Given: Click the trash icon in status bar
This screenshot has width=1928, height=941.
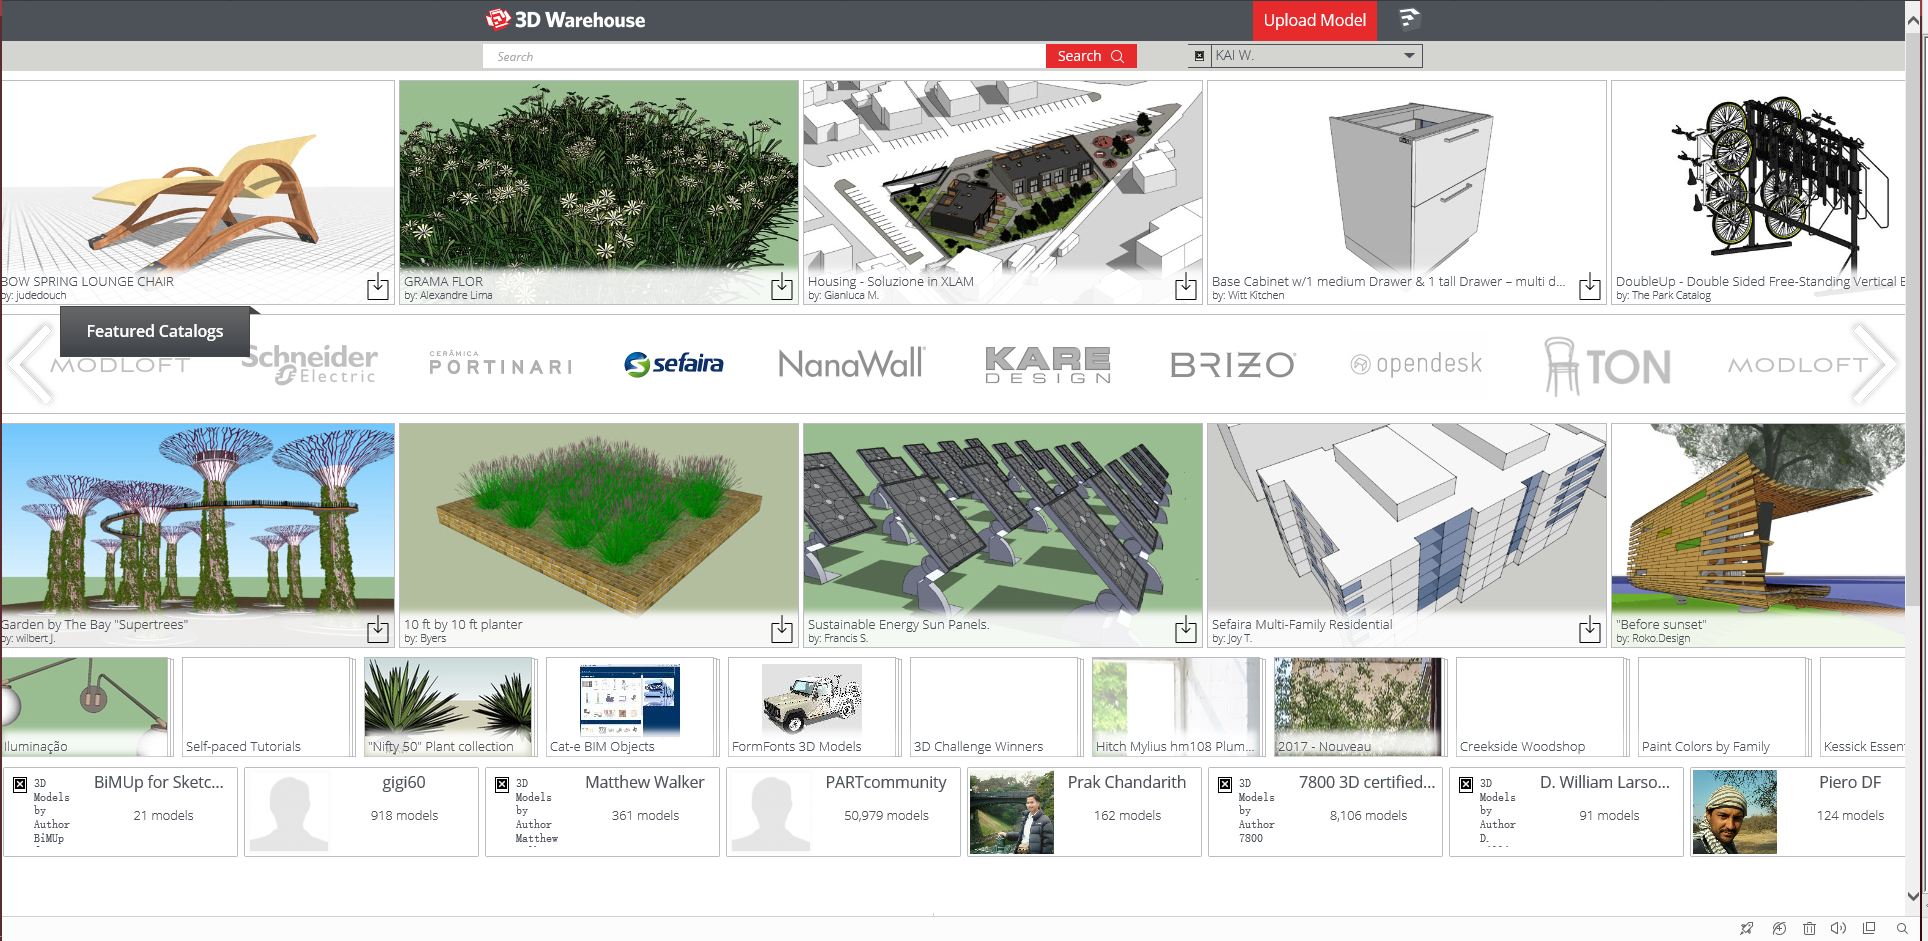Looking at the screenshot, I should point(1809,928).
